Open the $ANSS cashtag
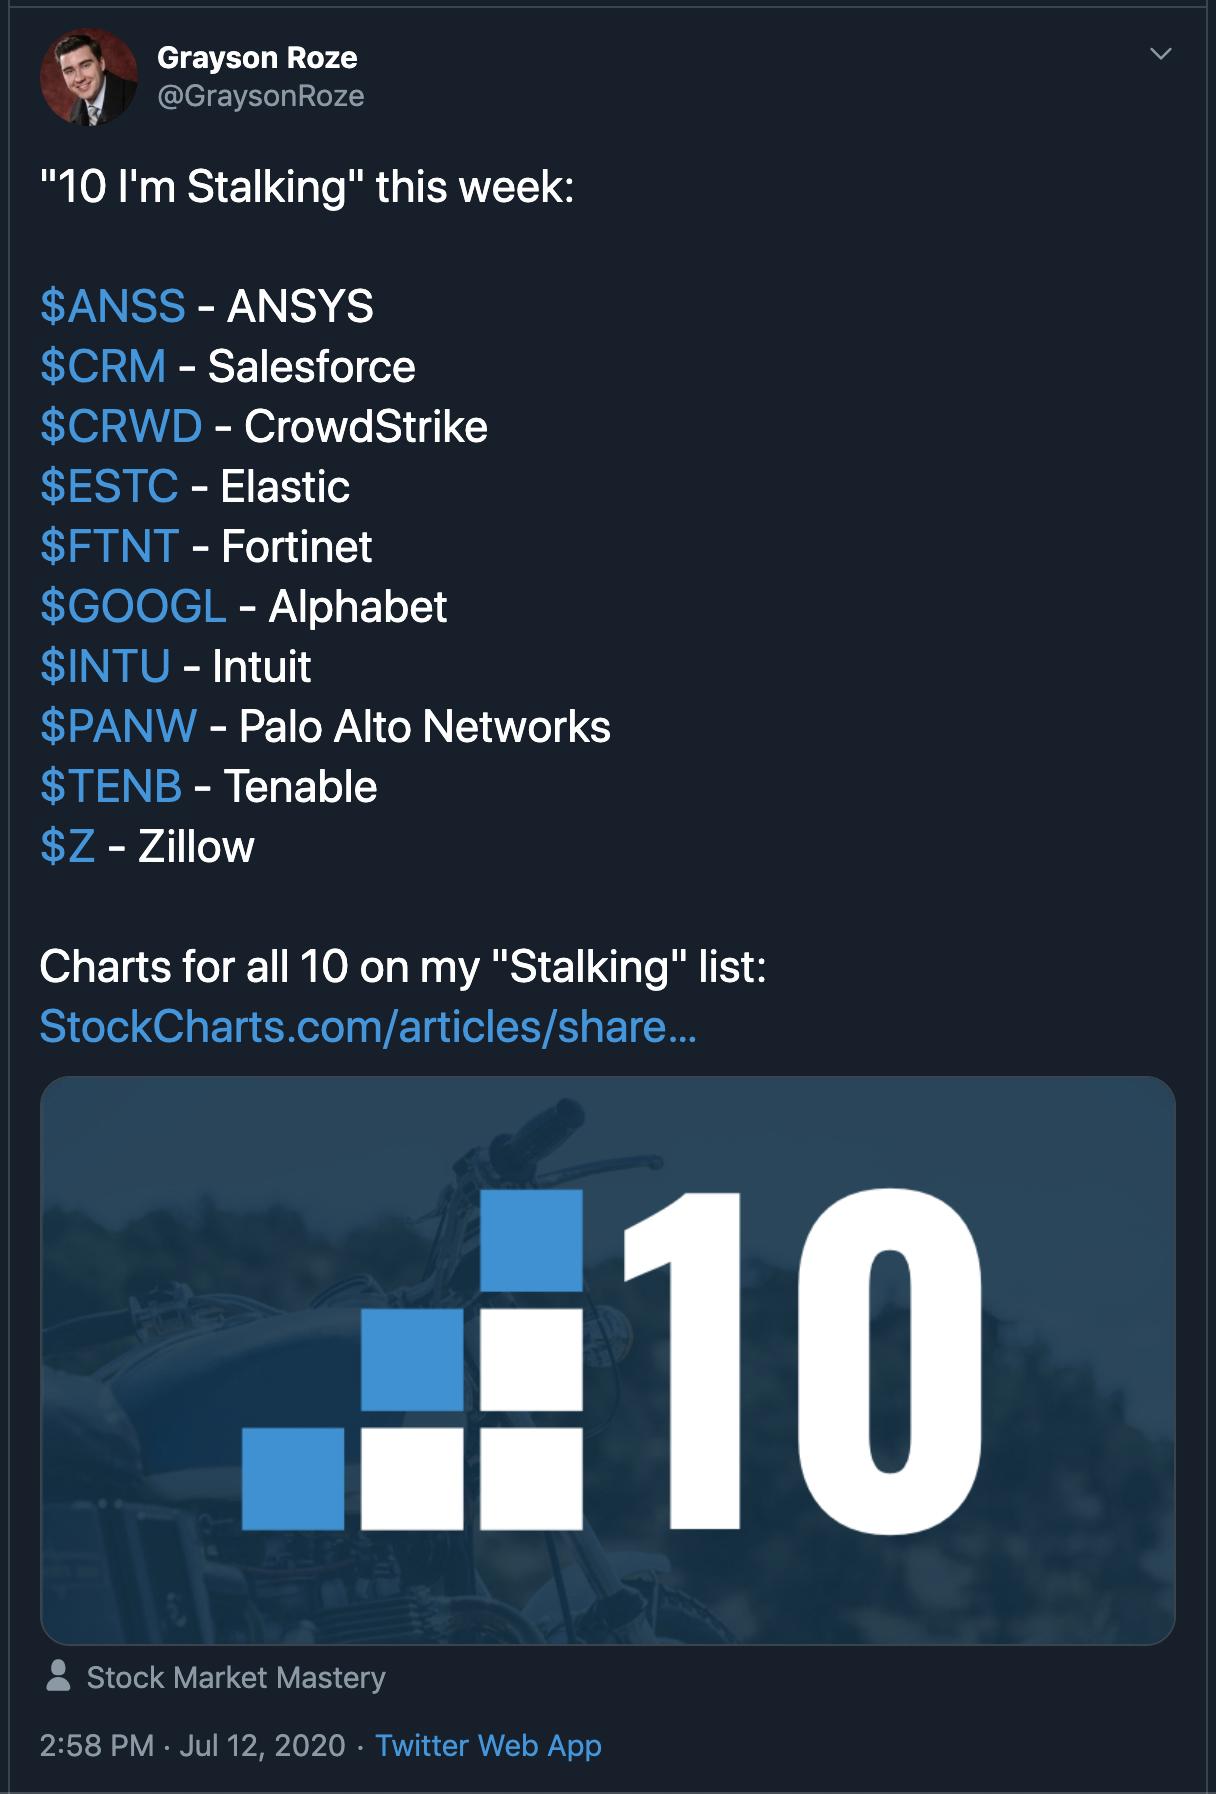This screenshot has width=1216, height=1794. (113, 306)
